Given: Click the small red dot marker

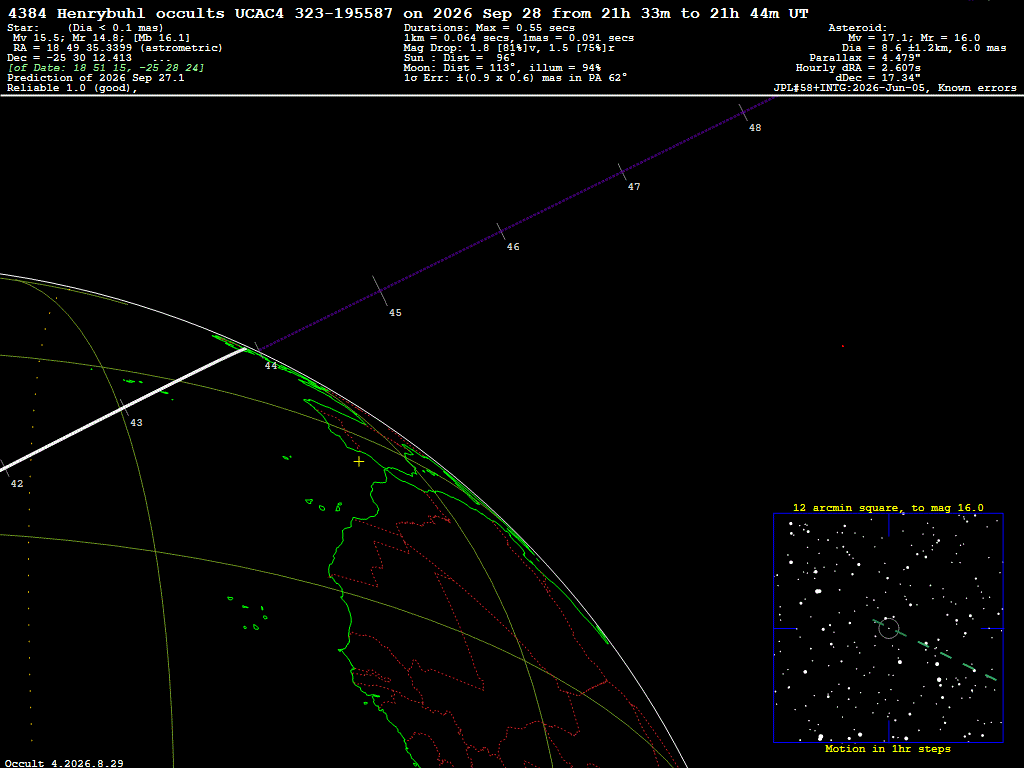Looking at the screenshot, I should tap(842, 346).
